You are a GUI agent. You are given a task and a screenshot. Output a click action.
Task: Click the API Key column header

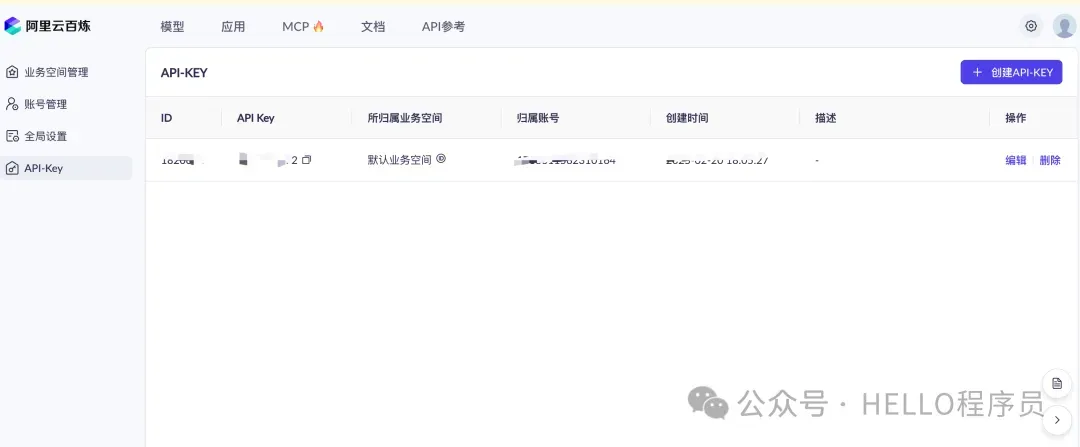point(256,118)
